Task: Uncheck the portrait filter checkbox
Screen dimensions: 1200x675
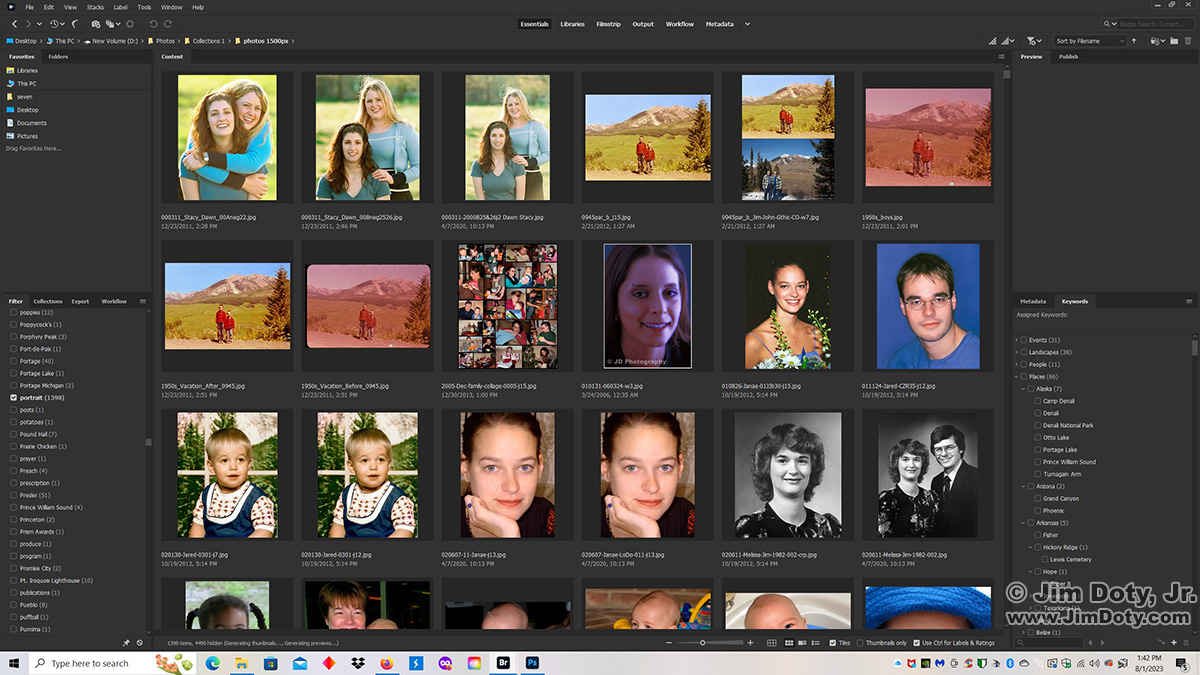Action: [13, 397]
